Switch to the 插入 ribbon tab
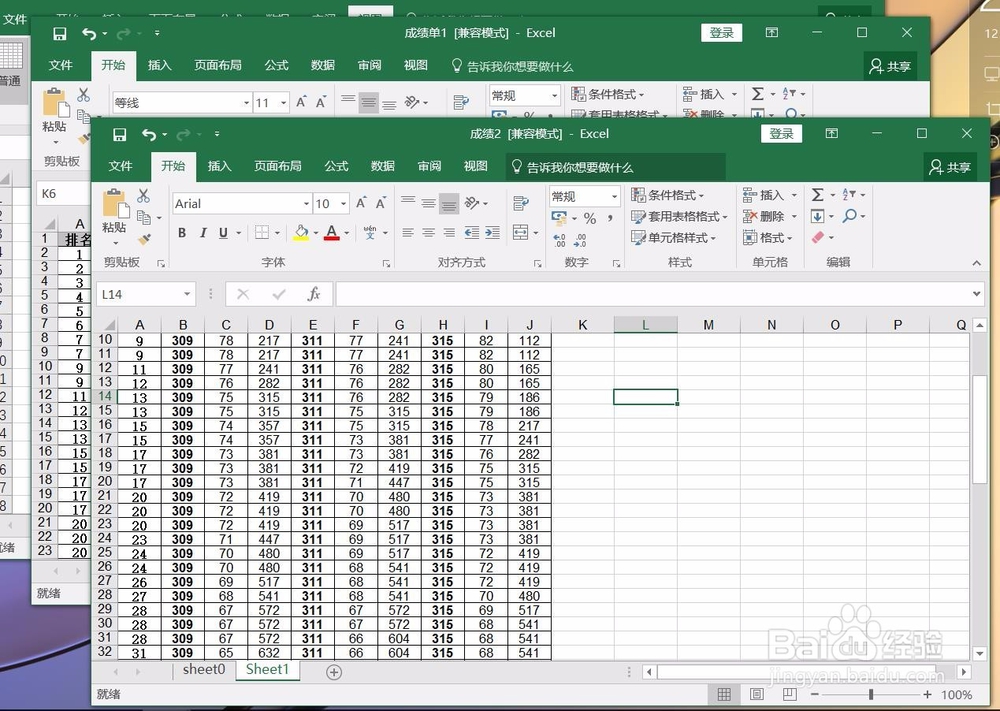 (220, 166)
